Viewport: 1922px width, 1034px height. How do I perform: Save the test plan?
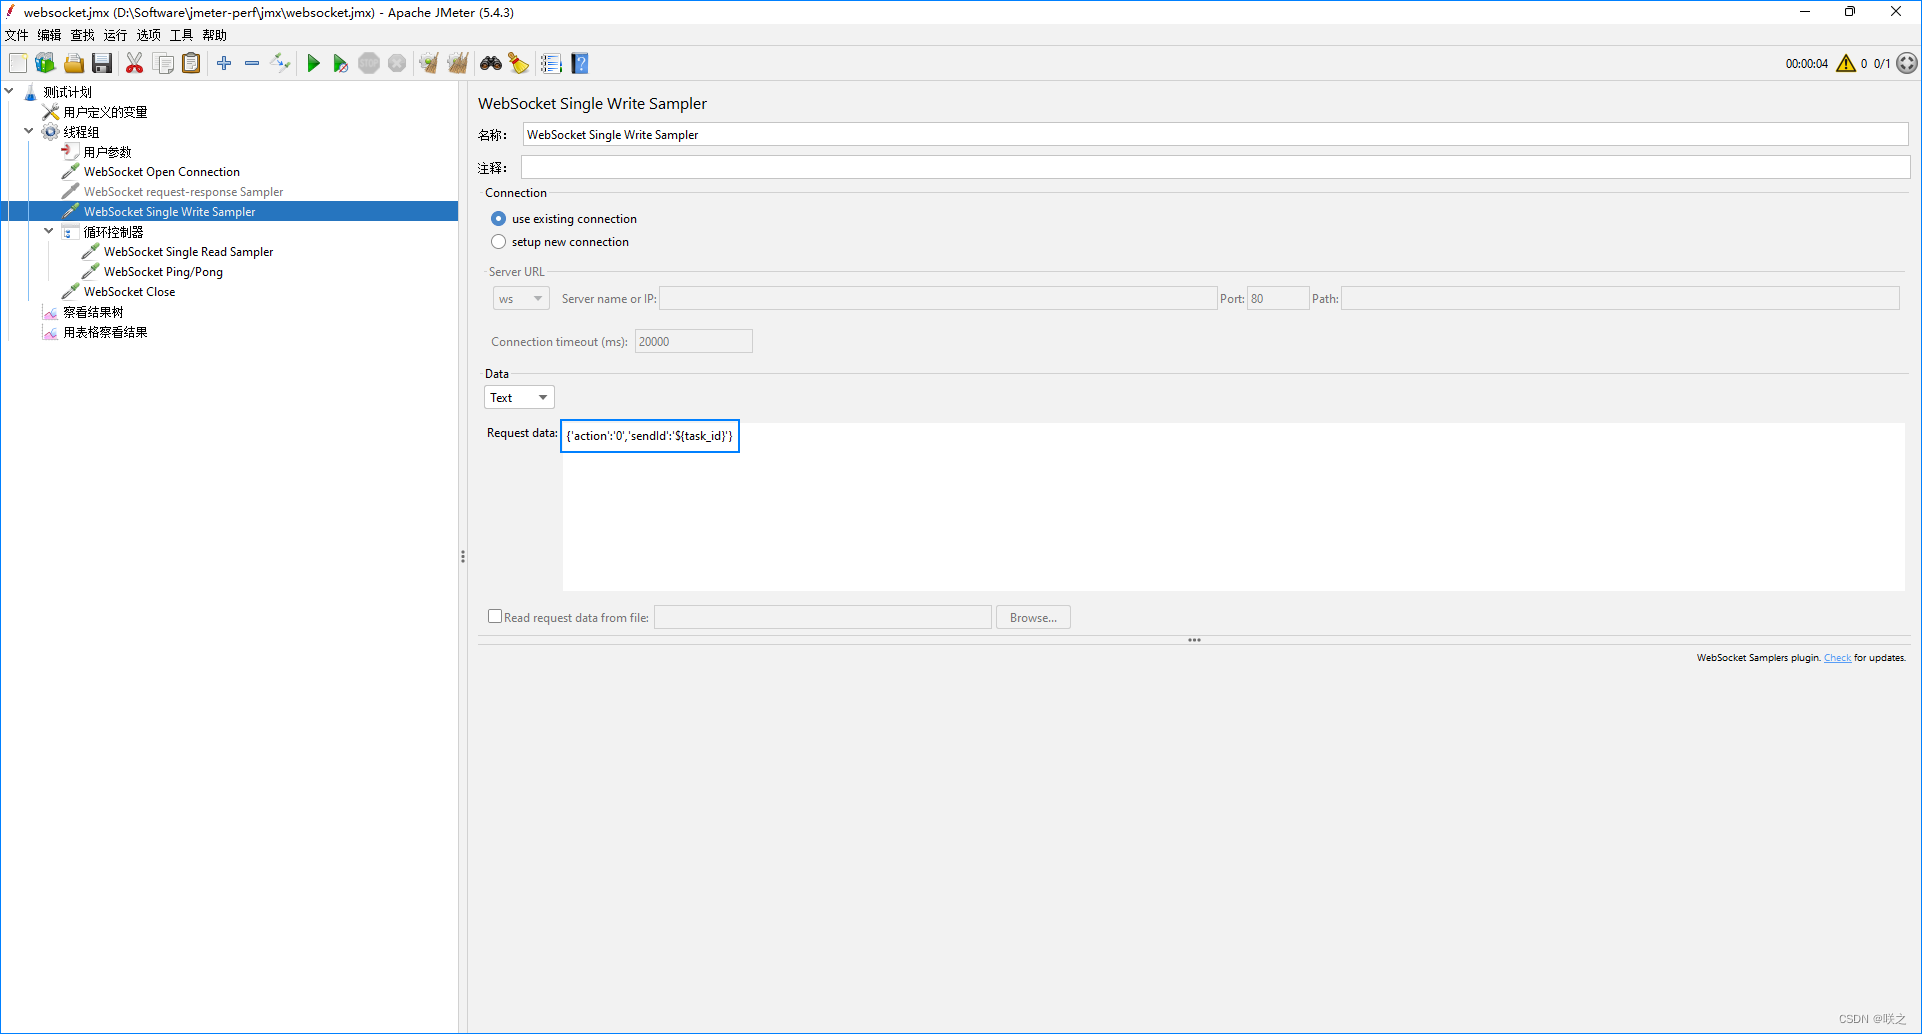102,63
